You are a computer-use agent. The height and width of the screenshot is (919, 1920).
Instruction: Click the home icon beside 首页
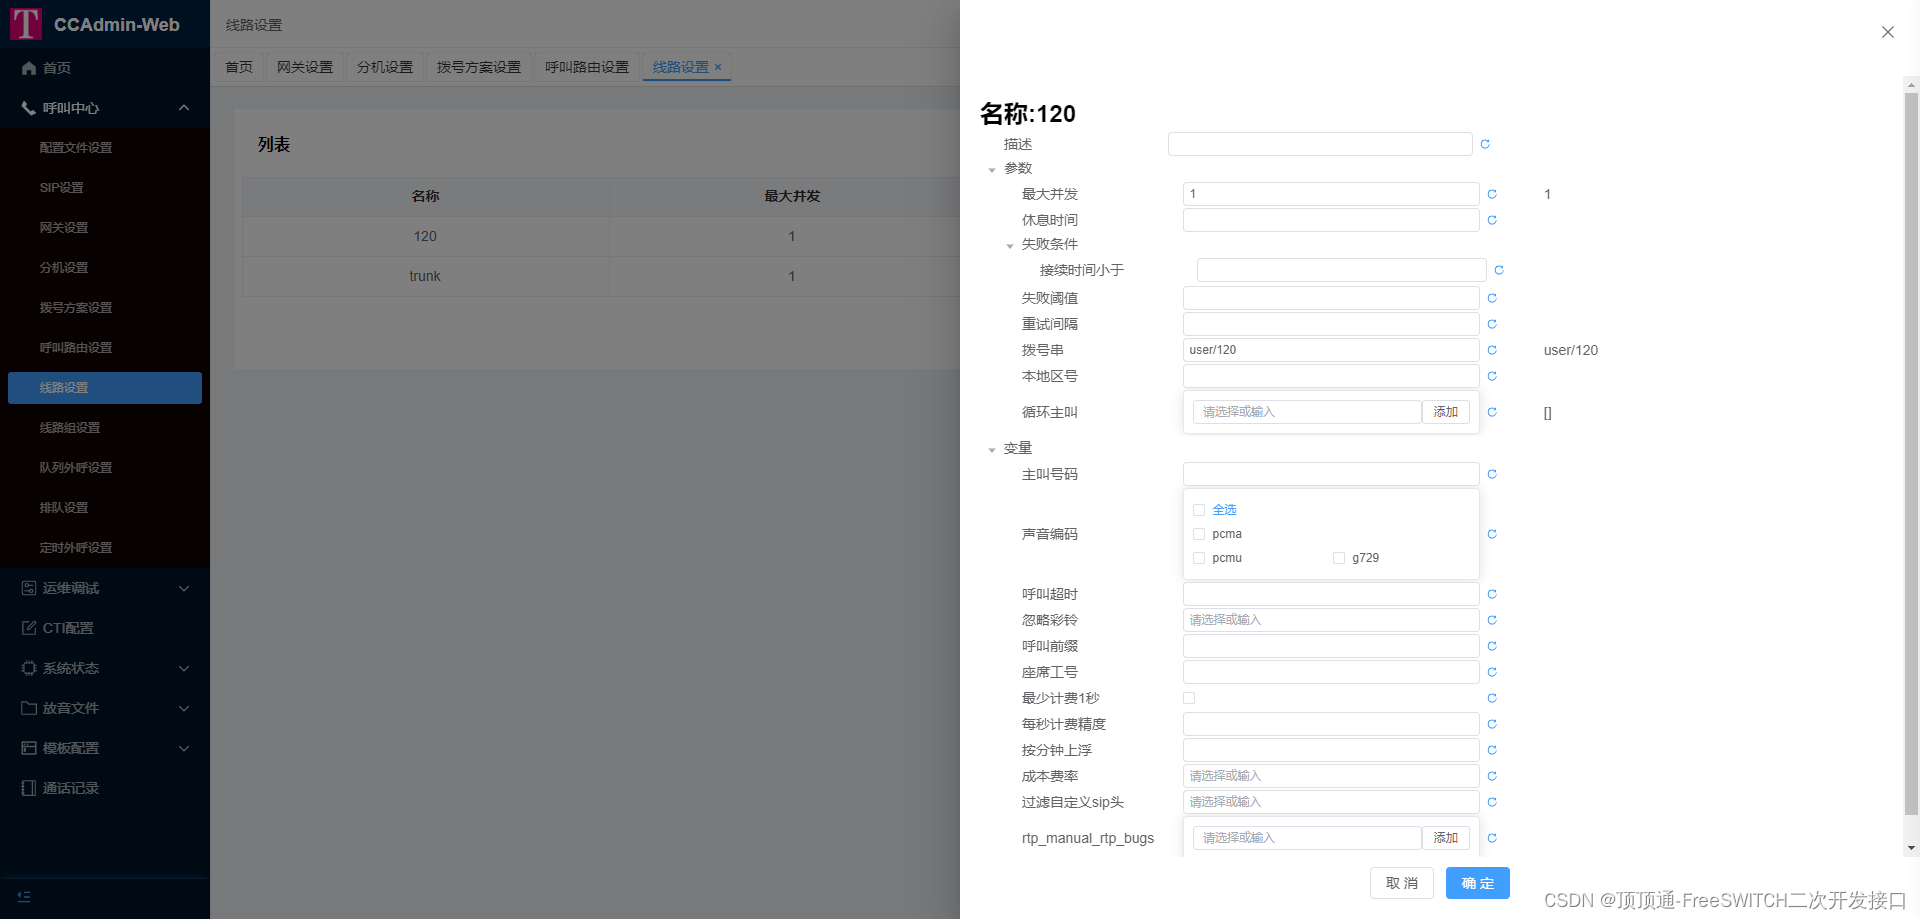point(29,68)
